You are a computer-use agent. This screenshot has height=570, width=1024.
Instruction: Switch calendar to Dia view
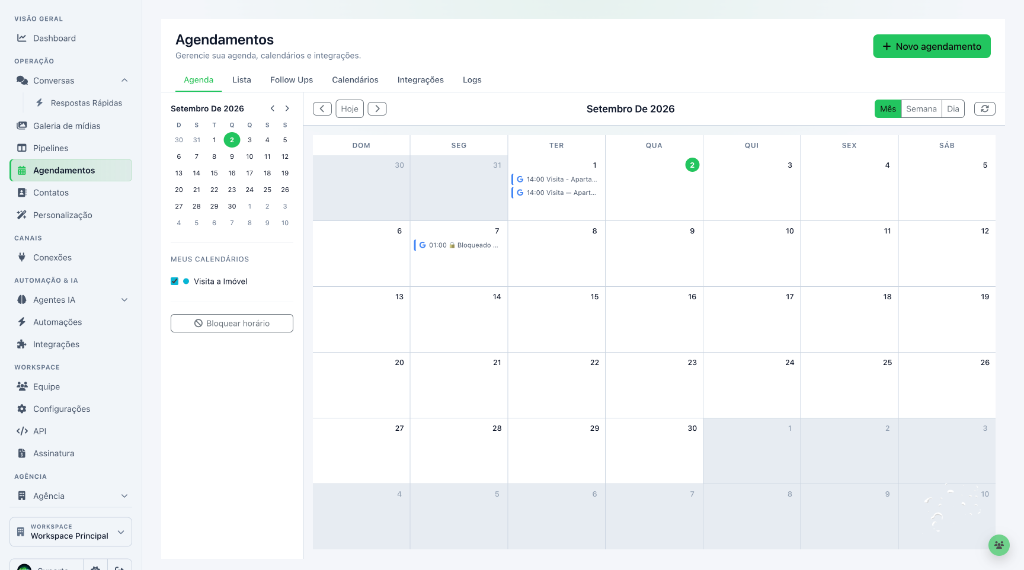click(x=953, y=108)
